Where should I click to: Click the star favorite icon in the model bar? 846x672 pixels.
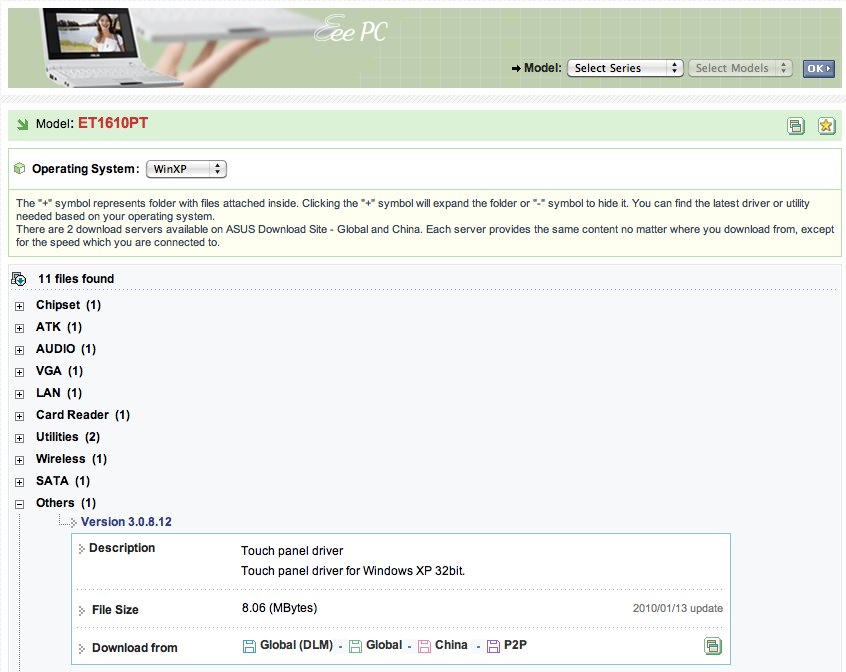click(826, 126)
